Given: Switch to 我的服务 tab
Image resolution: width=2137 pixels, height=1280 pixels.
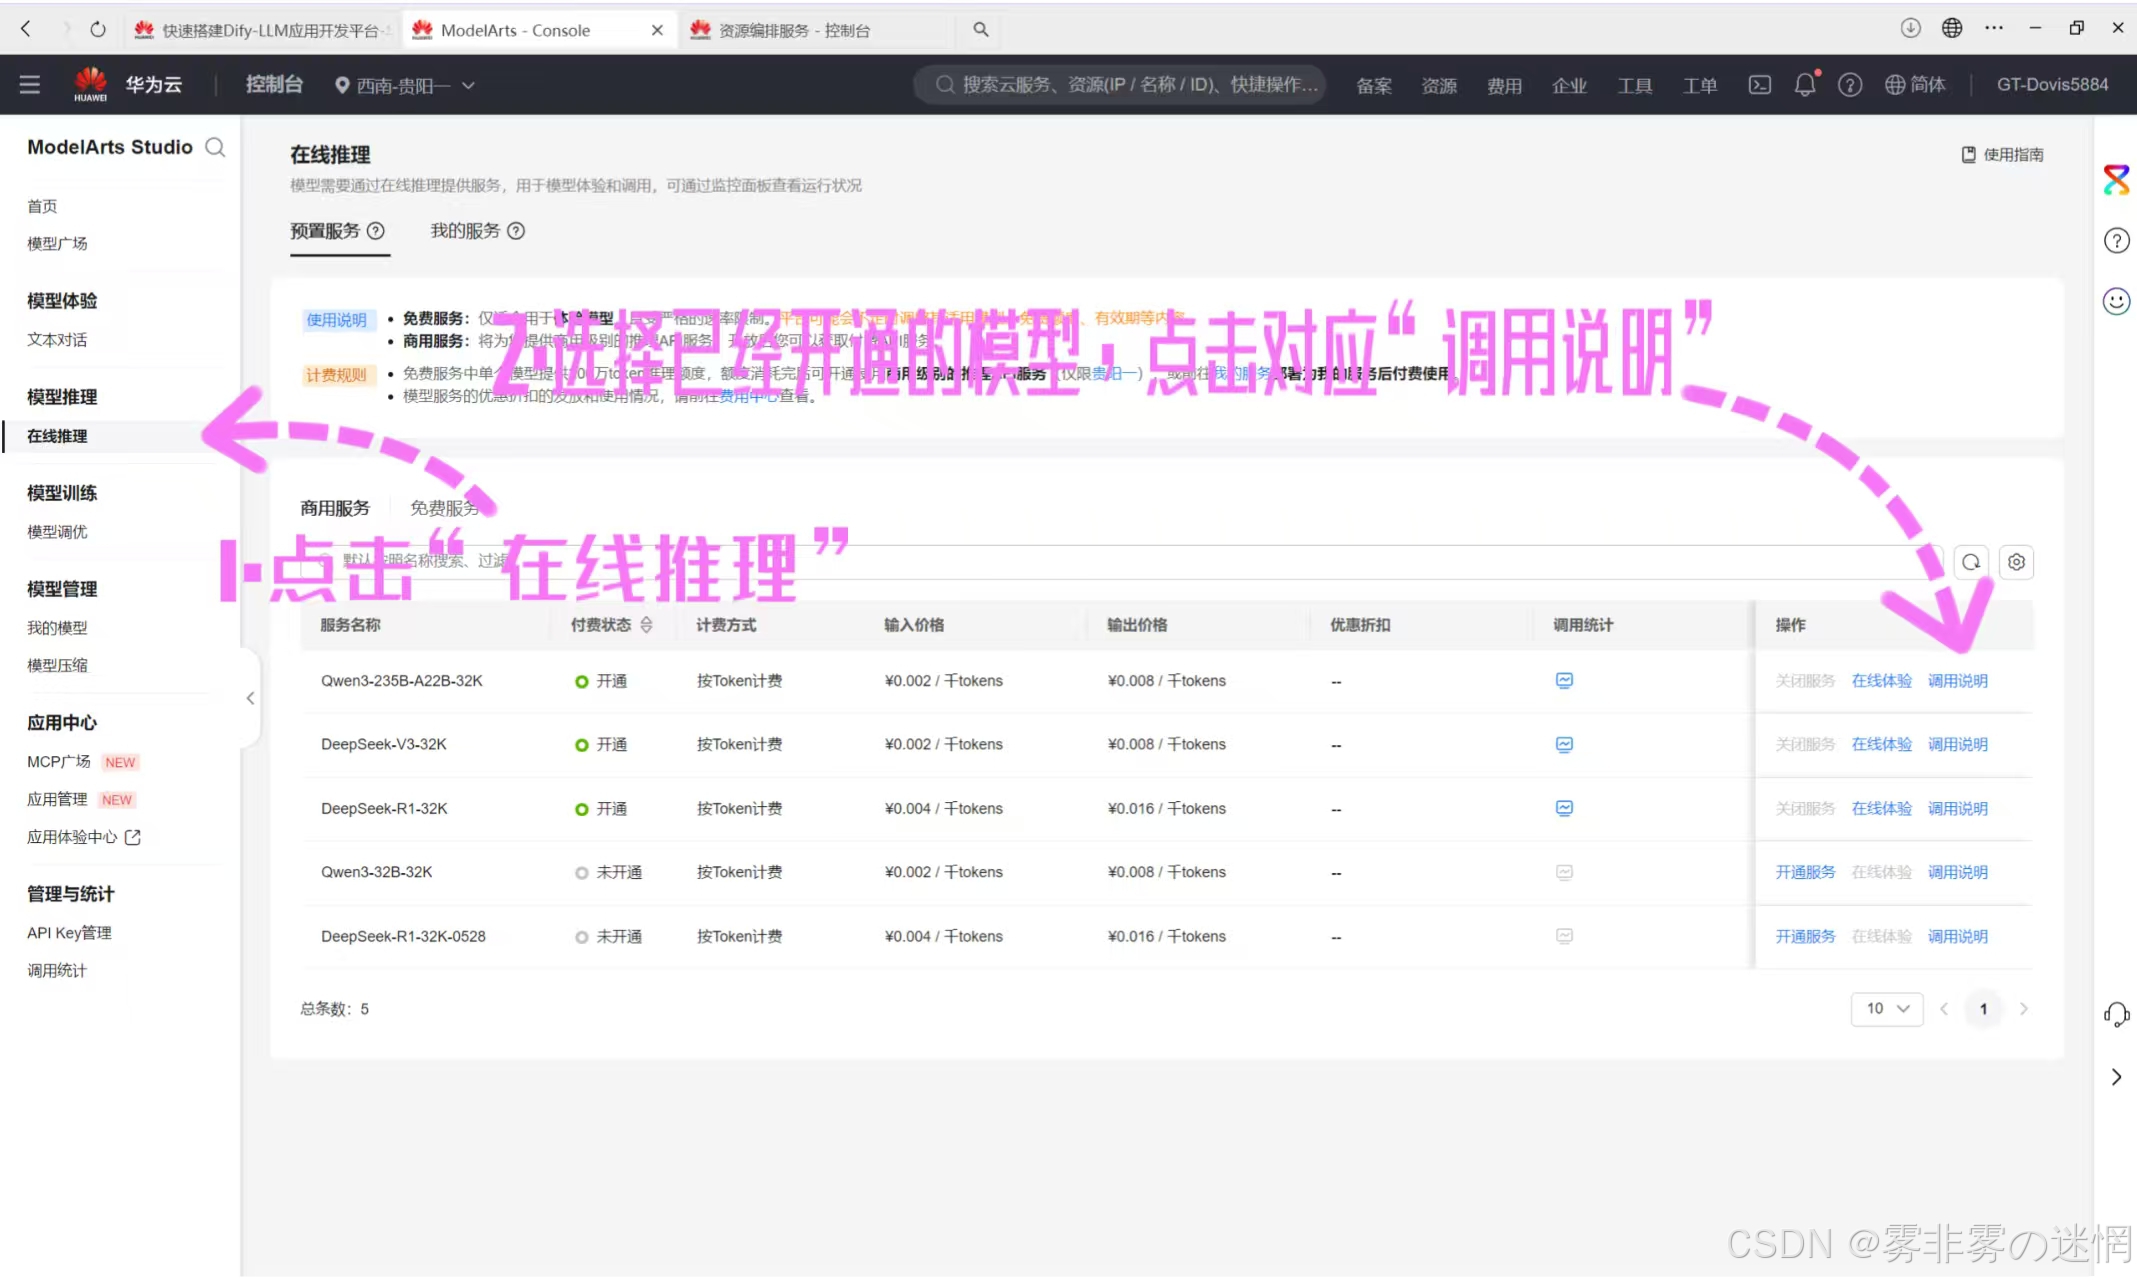Looking at the screenshot, I should tap(465, 231).
